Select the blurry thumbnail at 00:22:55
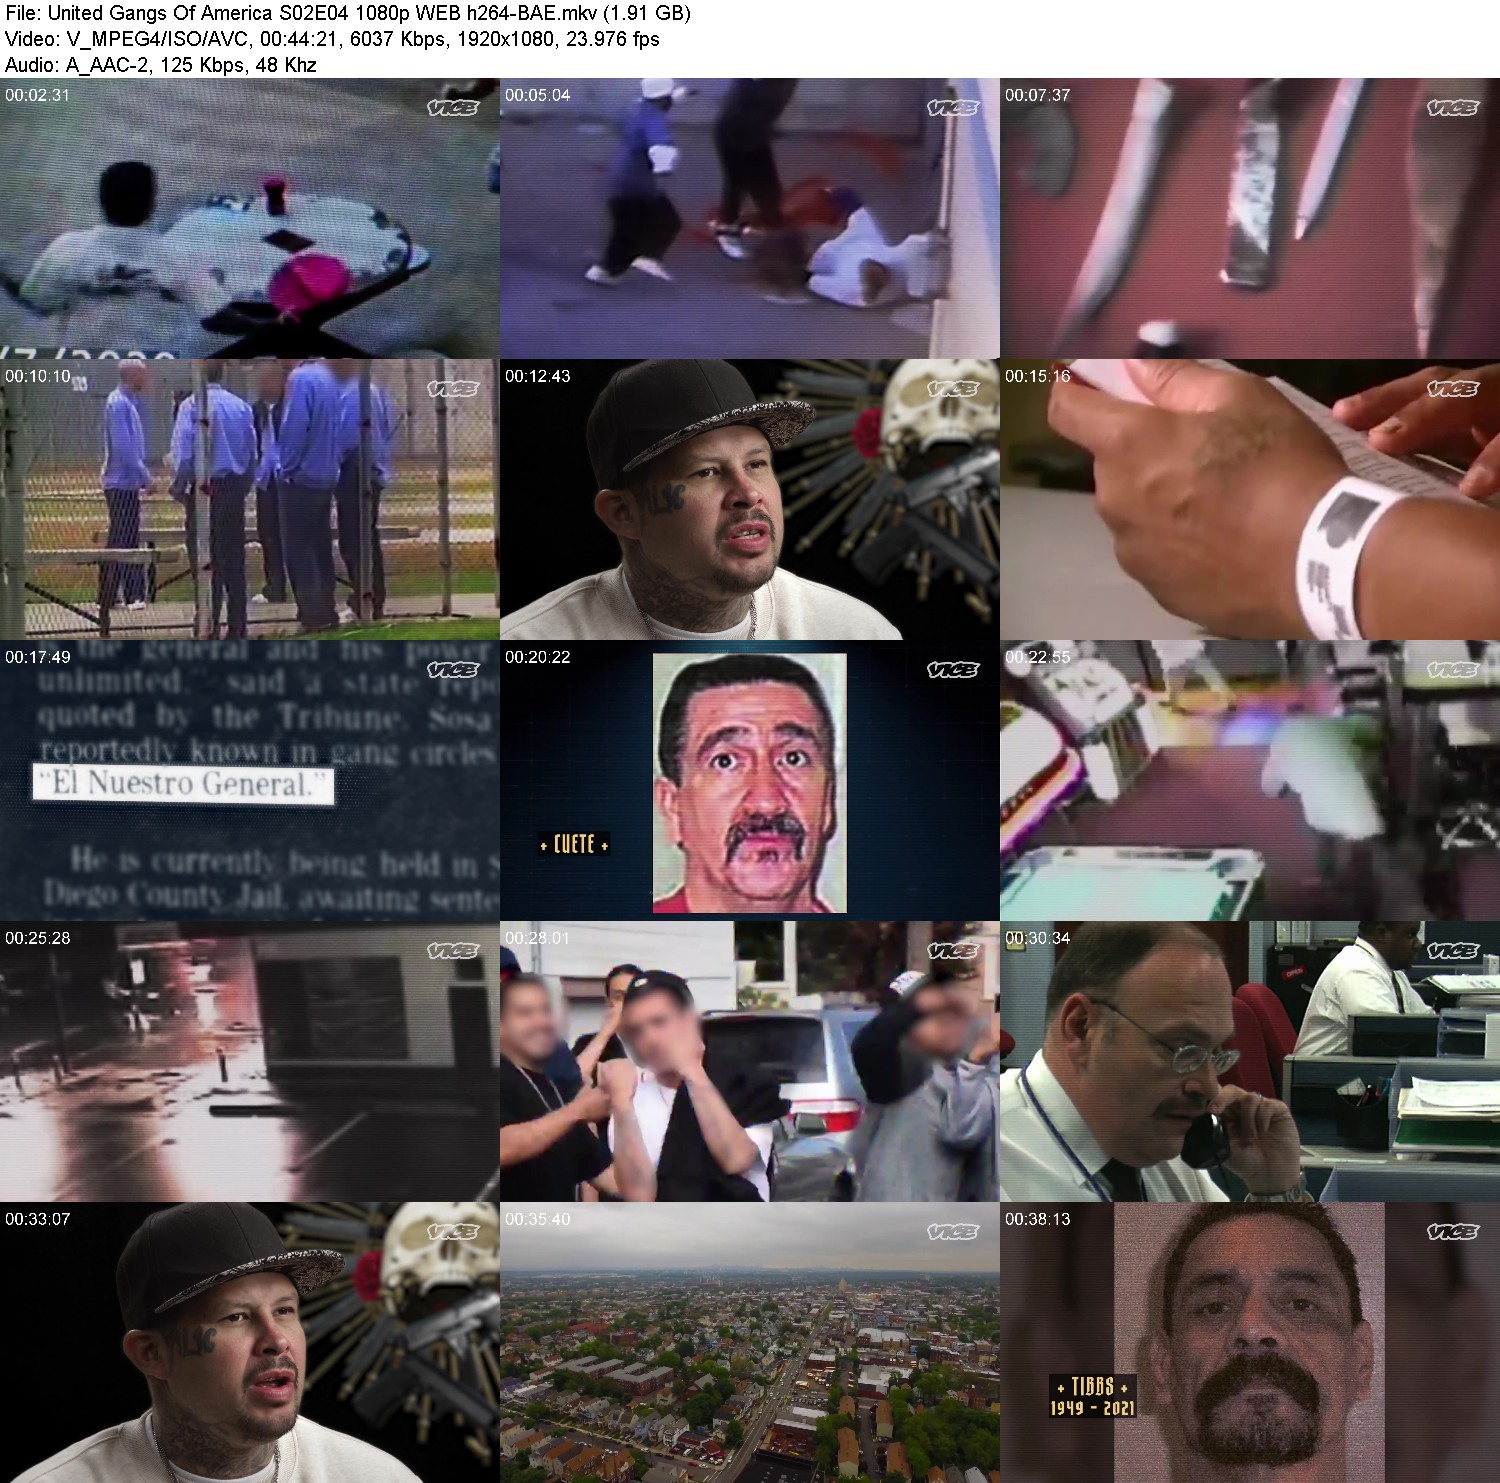The image size is (1500, 1483). pyautogui.click(x=1250, y=780)
